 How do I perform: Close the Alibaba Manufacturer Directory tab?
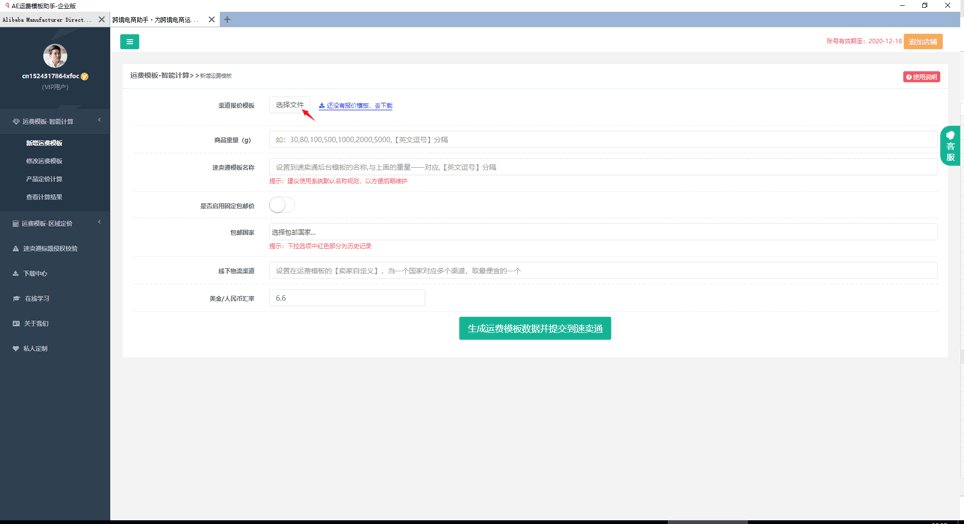(101, 19)
